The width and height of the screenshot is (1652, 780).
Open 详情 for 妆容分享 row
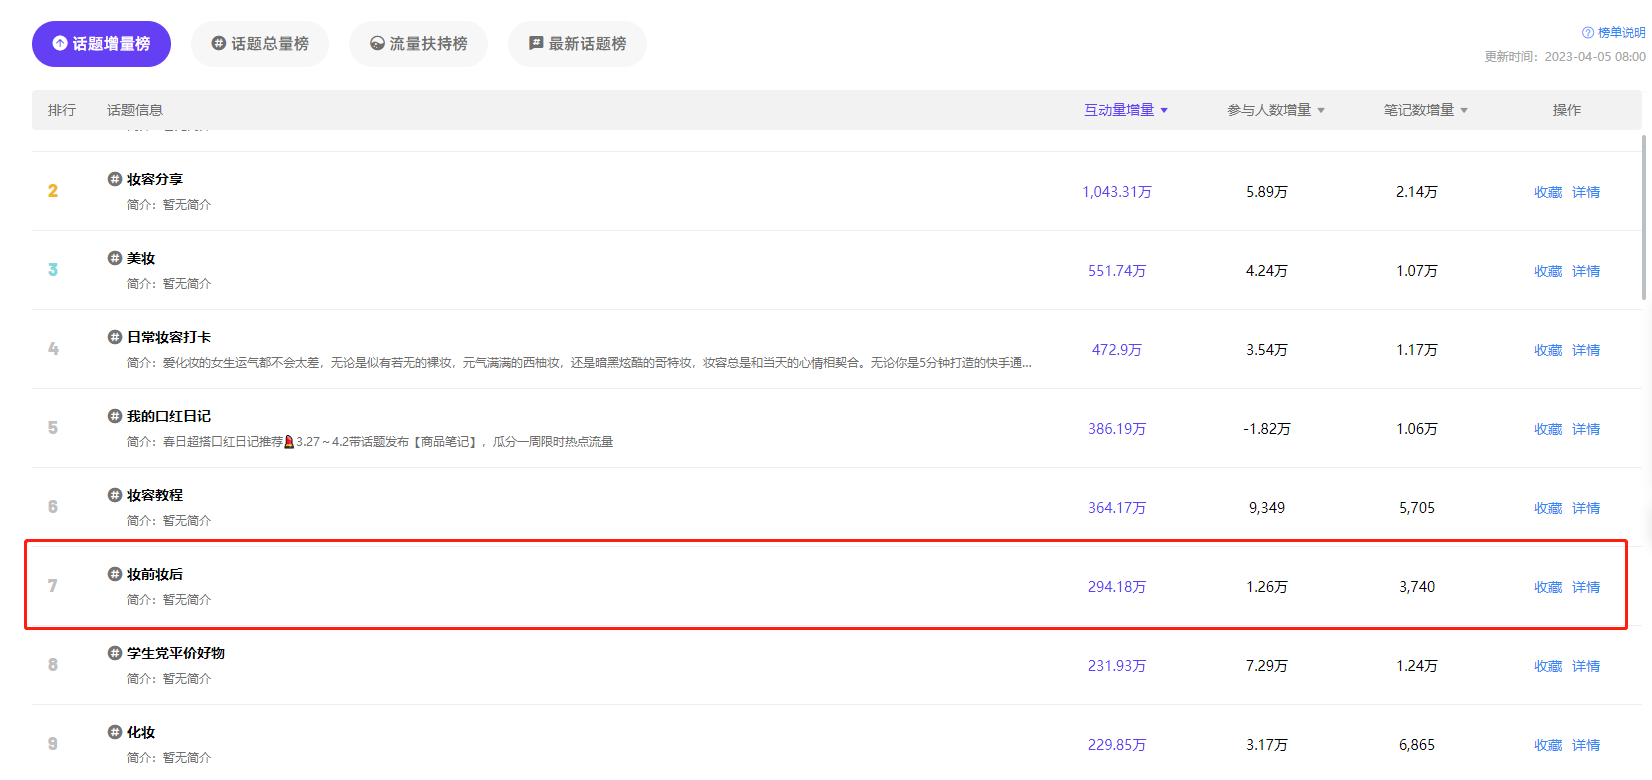pyautogui.click(x=1586, y=192)
